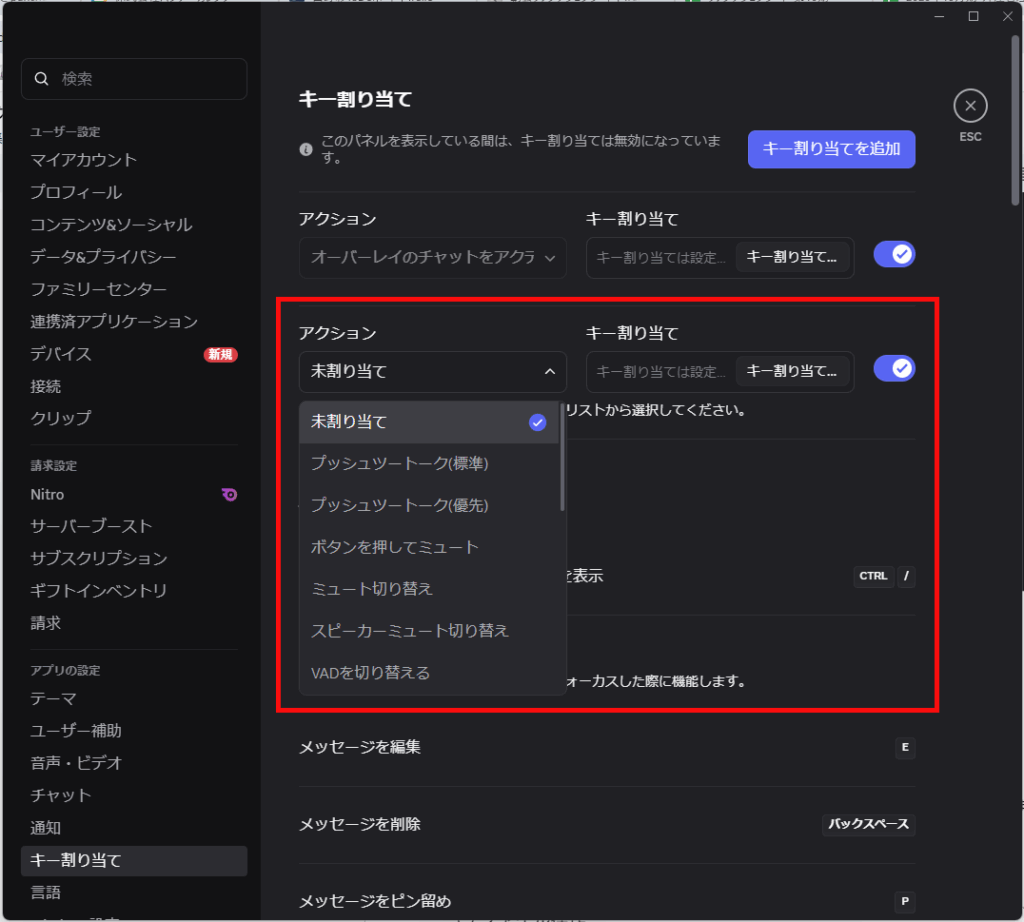Open マイアカウント settings page
This screenshot has height=922, width=1024.
pos(84,160)
